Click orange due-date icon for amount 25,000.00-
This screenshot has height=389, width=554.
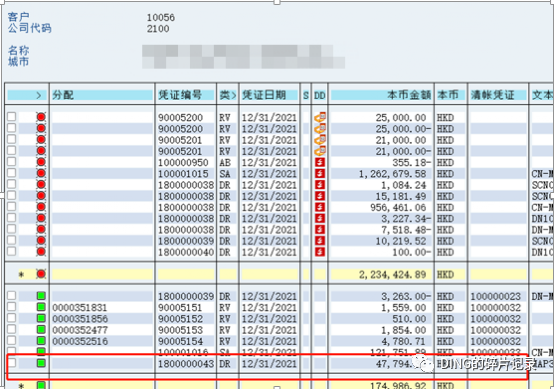320,128
